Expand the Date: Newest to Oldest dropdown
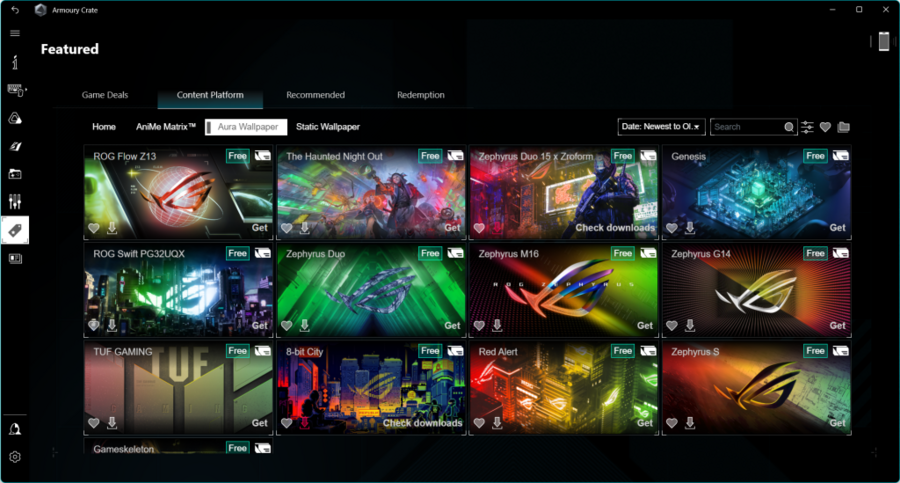 tap(661, 127)
